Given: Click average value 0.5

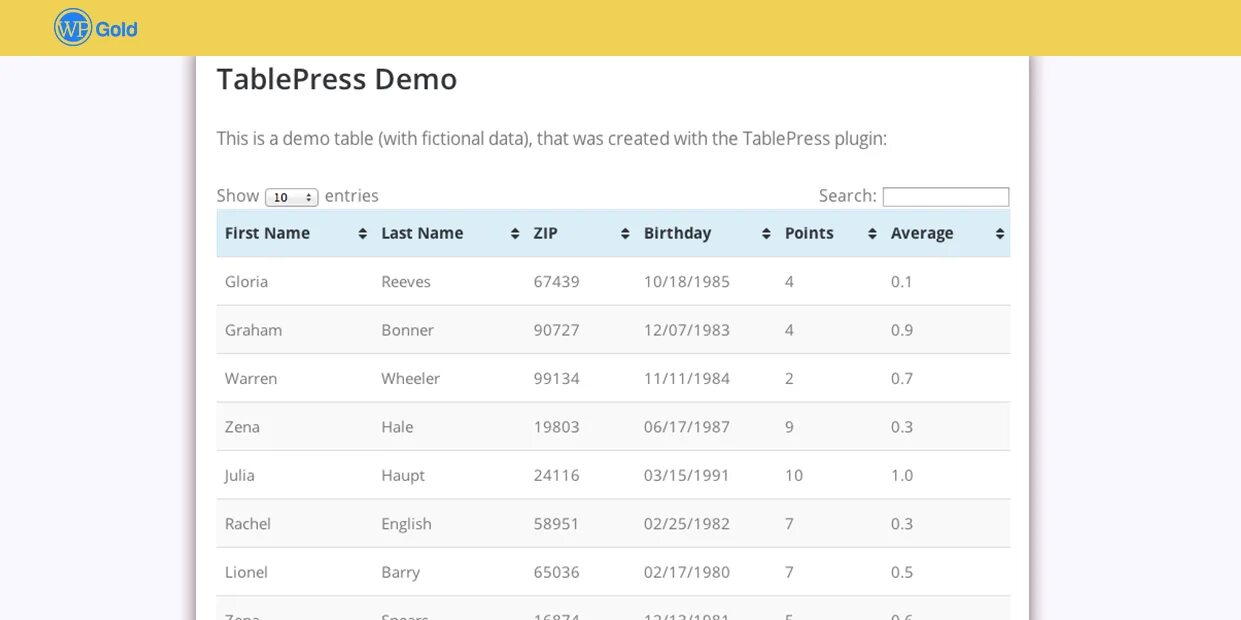Looking at the screenshot, I should (902, 573).
